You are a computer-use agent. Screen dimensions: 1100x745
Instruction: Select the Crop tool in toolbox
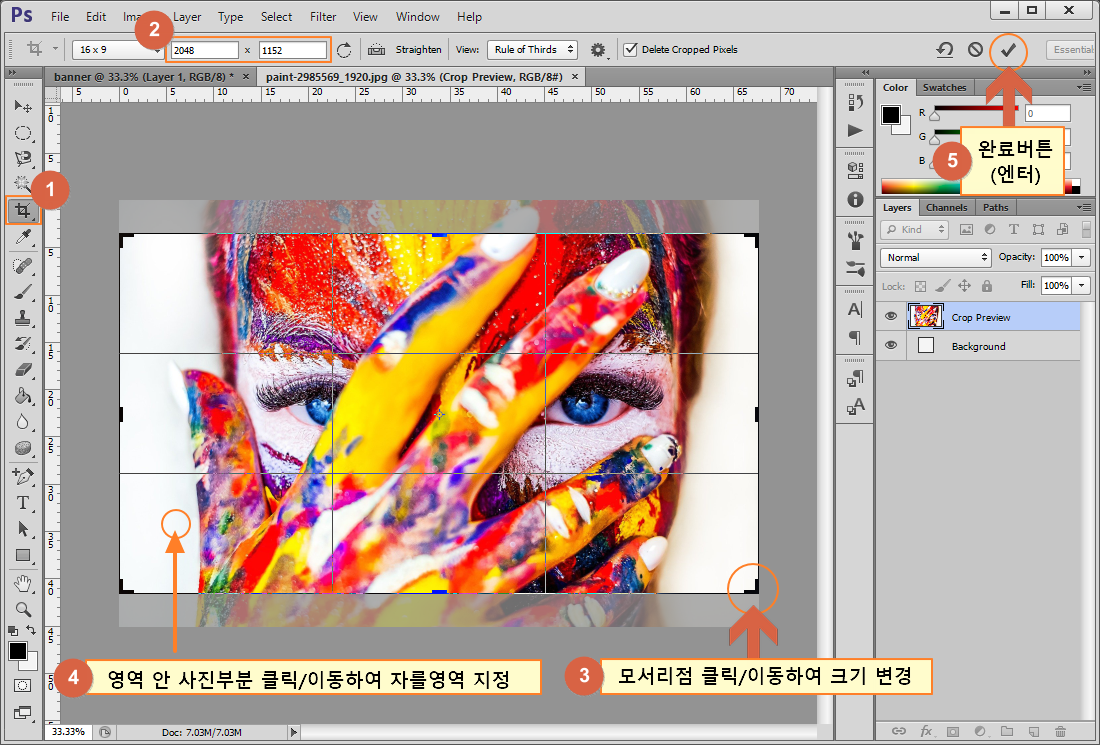[x=23, y=210]
